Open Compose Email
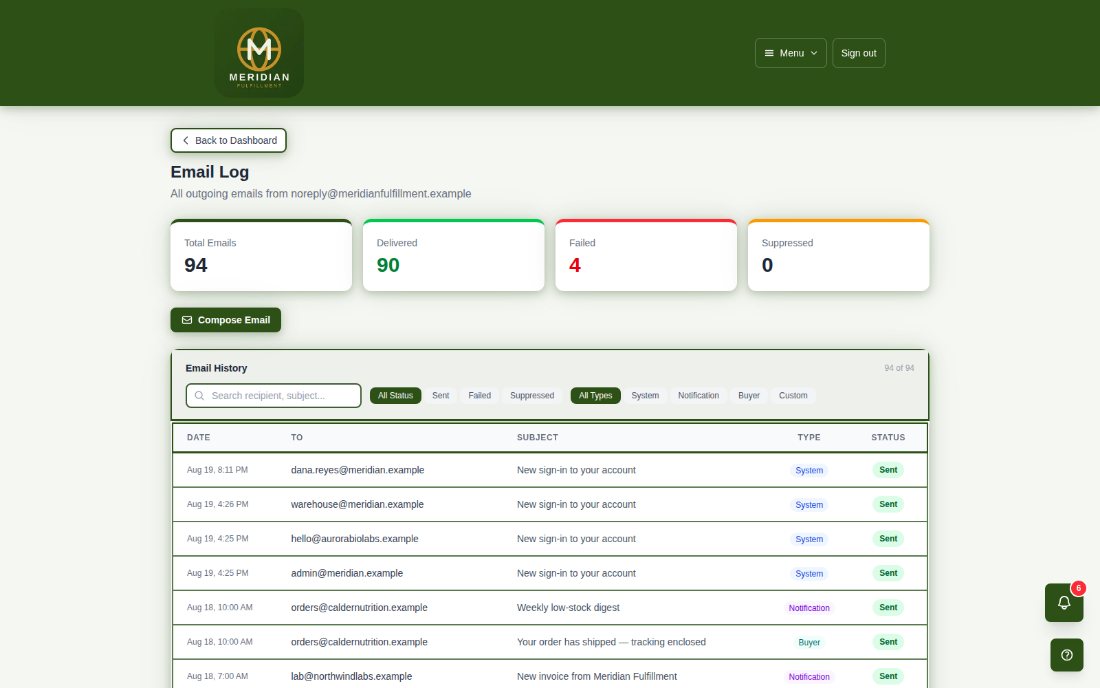 pyautogui.click(x=225, y=320)
